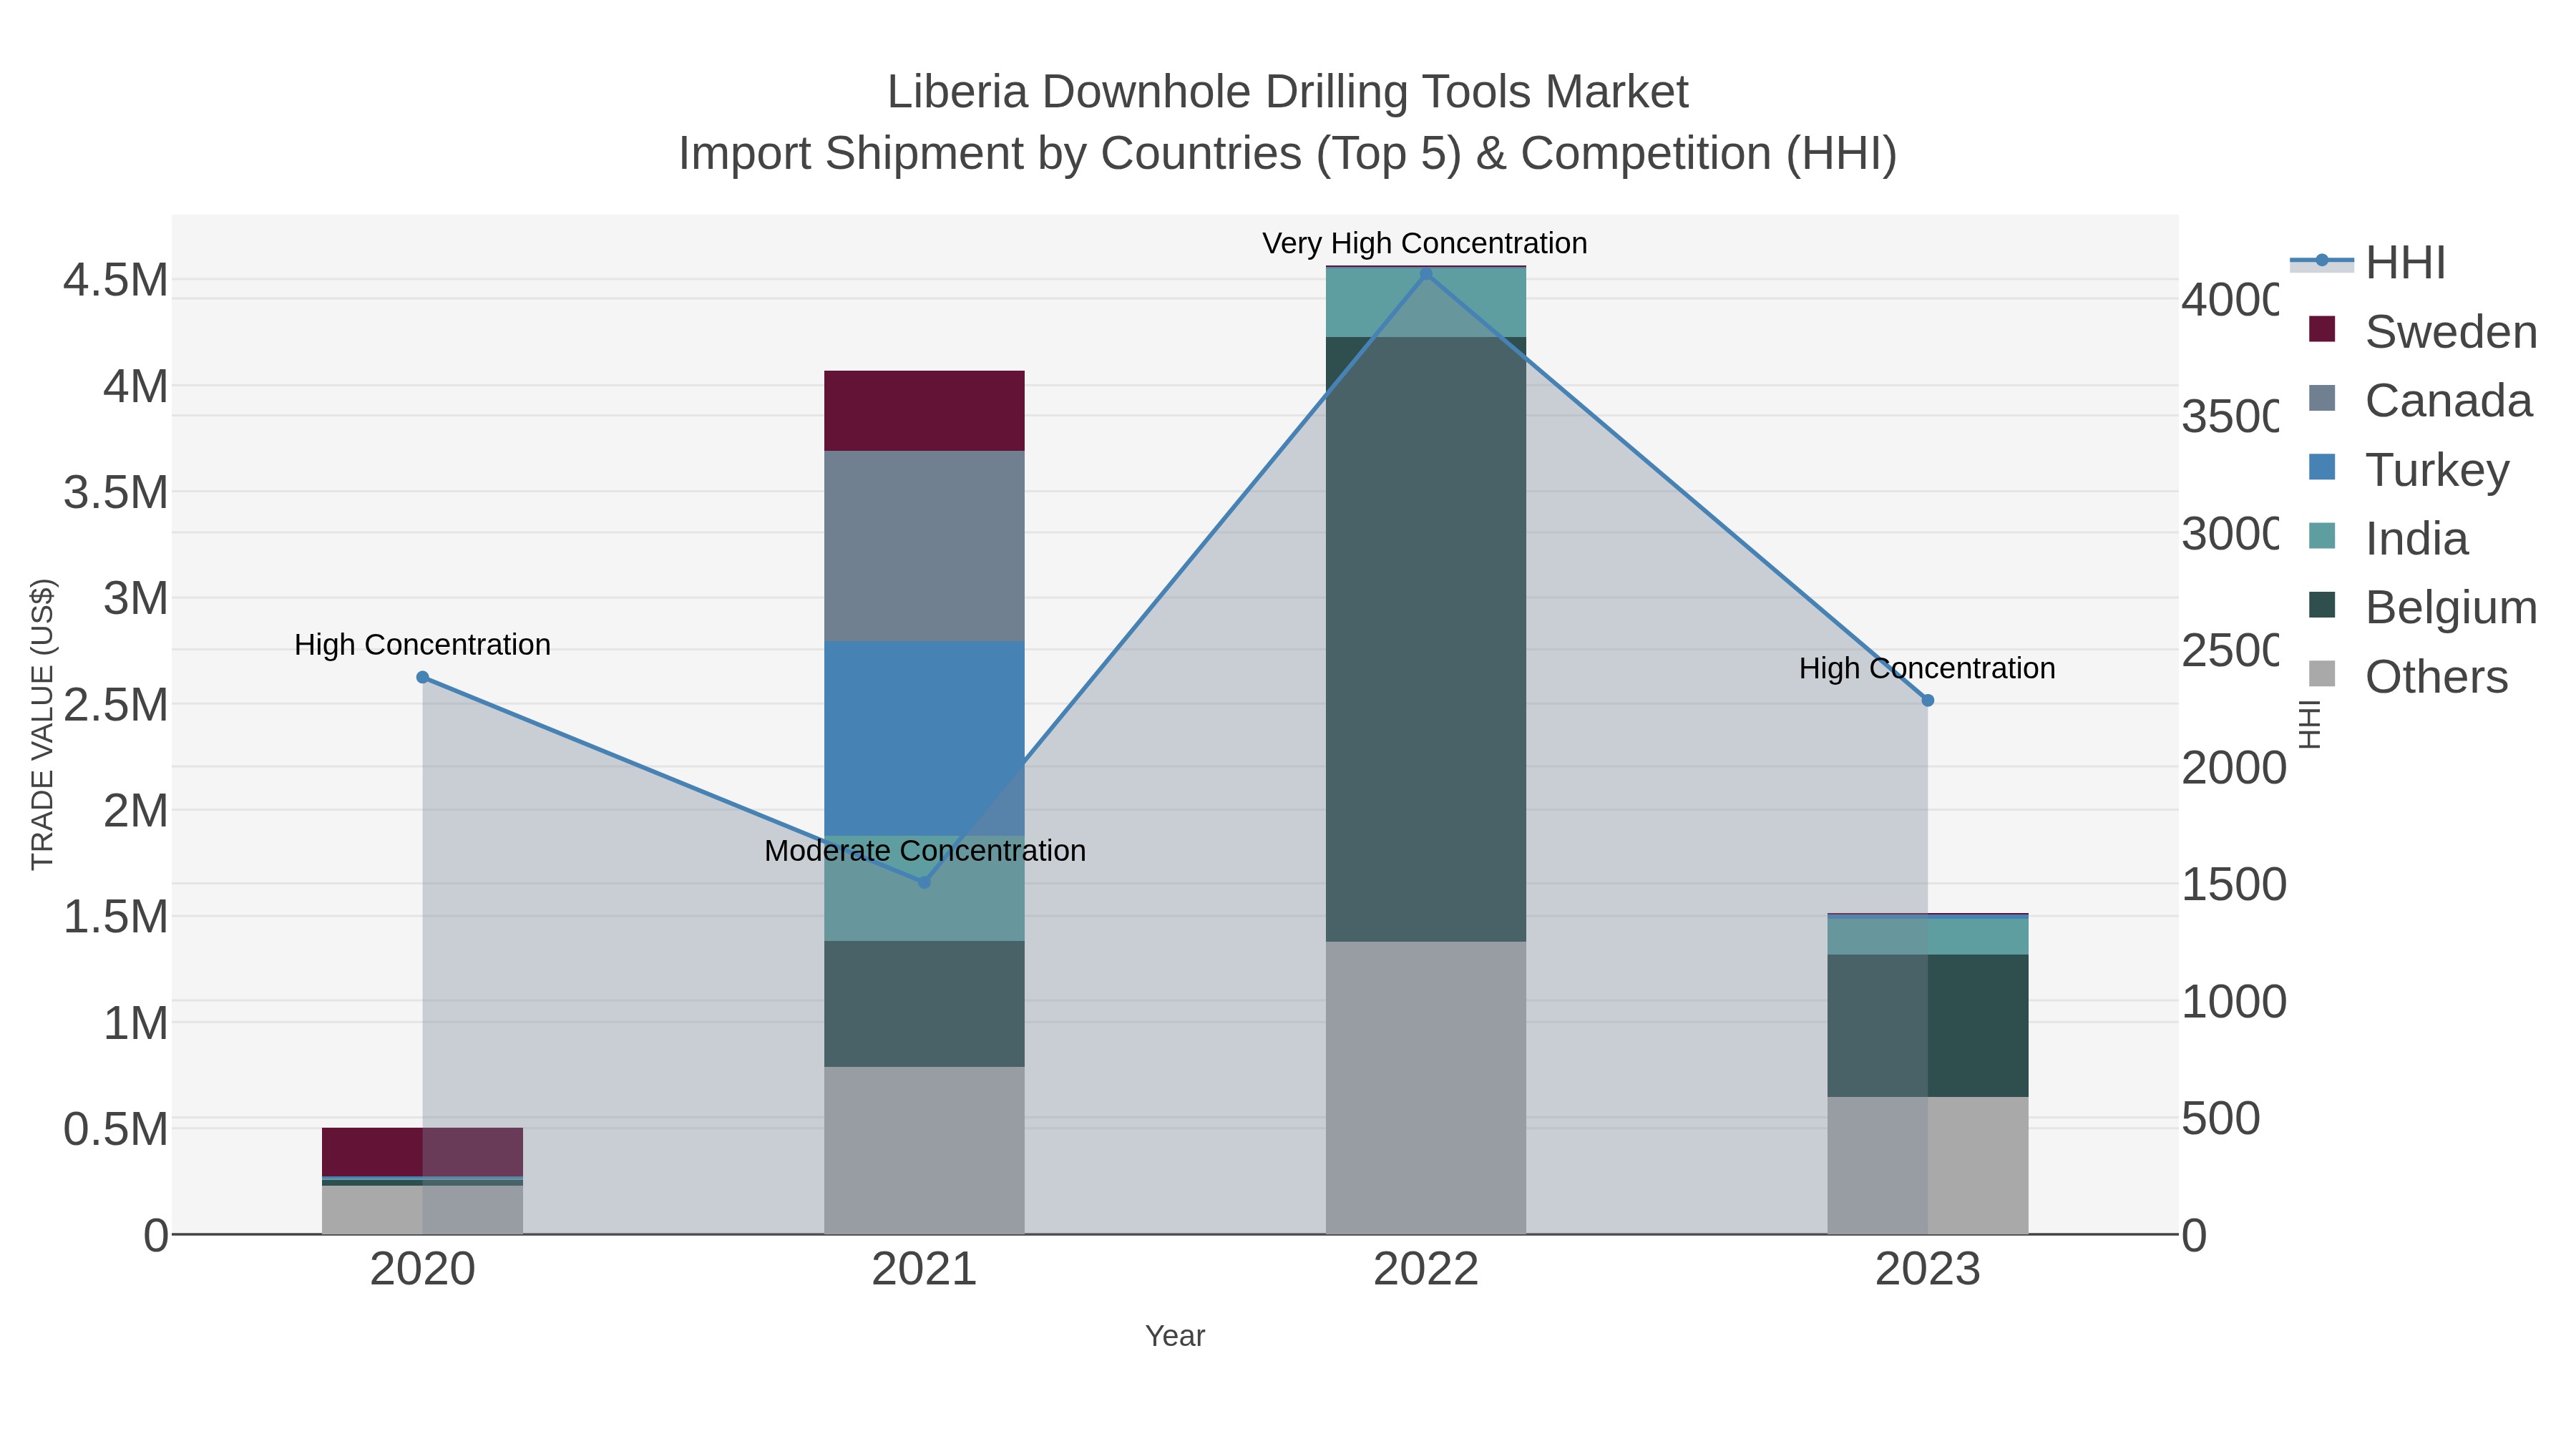
Task: Click the 'Liberia Downhole Drilling Tools Market' title
Action: (1288, 92)
